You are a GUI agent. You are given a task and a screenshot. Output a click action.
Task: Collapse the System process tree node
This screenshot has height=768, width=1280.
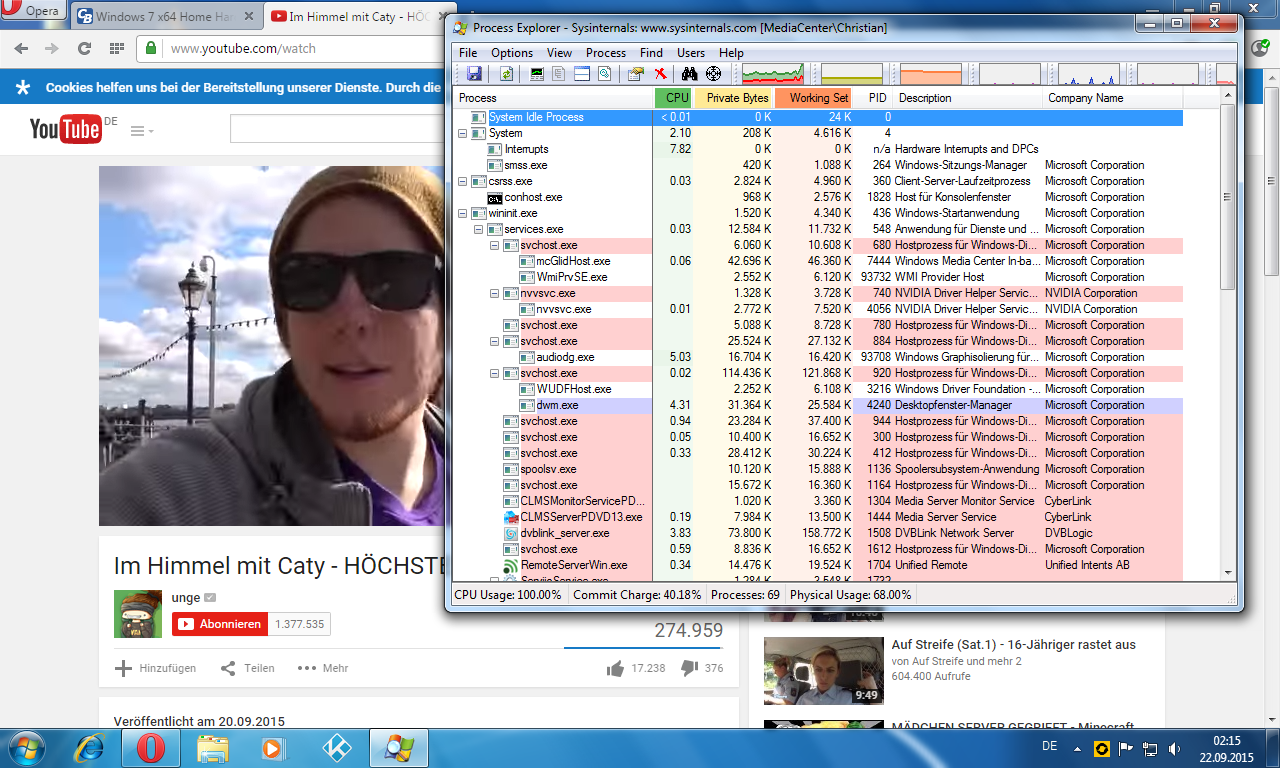[463, 133]
